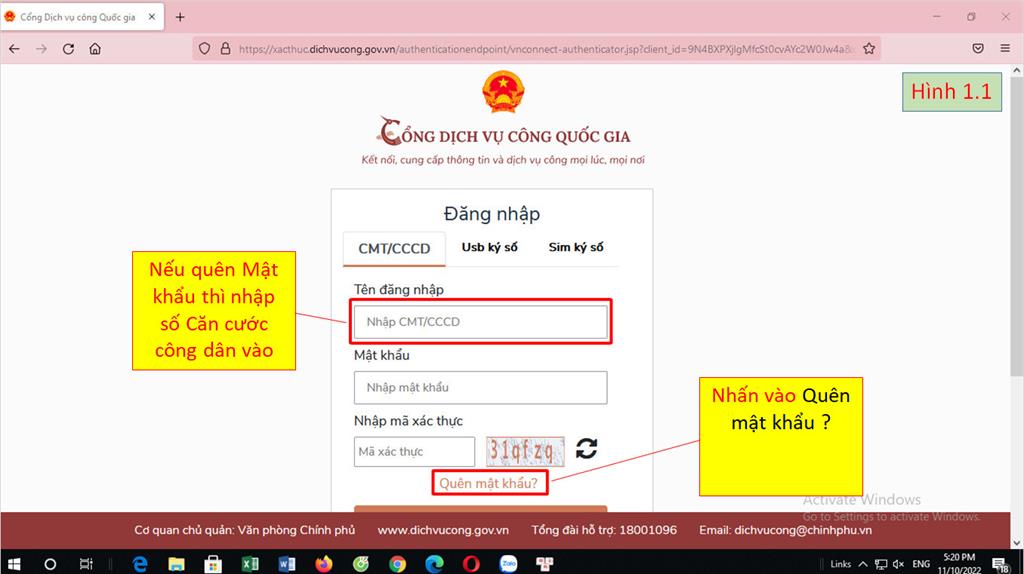Click the padlock site security icon
Viewport: 1024px width, 574px height.
(x=225, y=48)
